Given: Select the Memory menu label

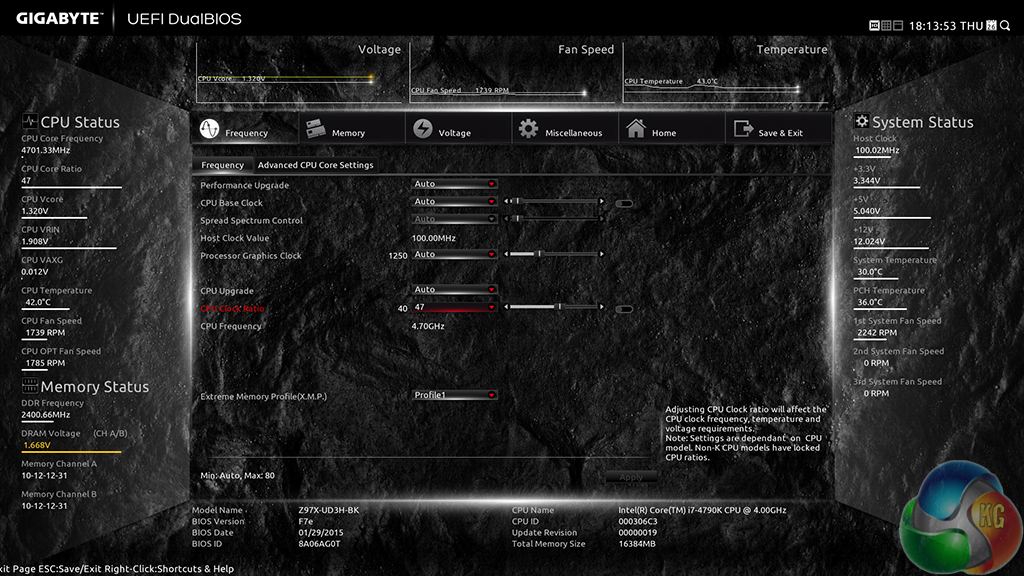Looking at the screenshot, I should pyautogui.click(x=348, y=133).
